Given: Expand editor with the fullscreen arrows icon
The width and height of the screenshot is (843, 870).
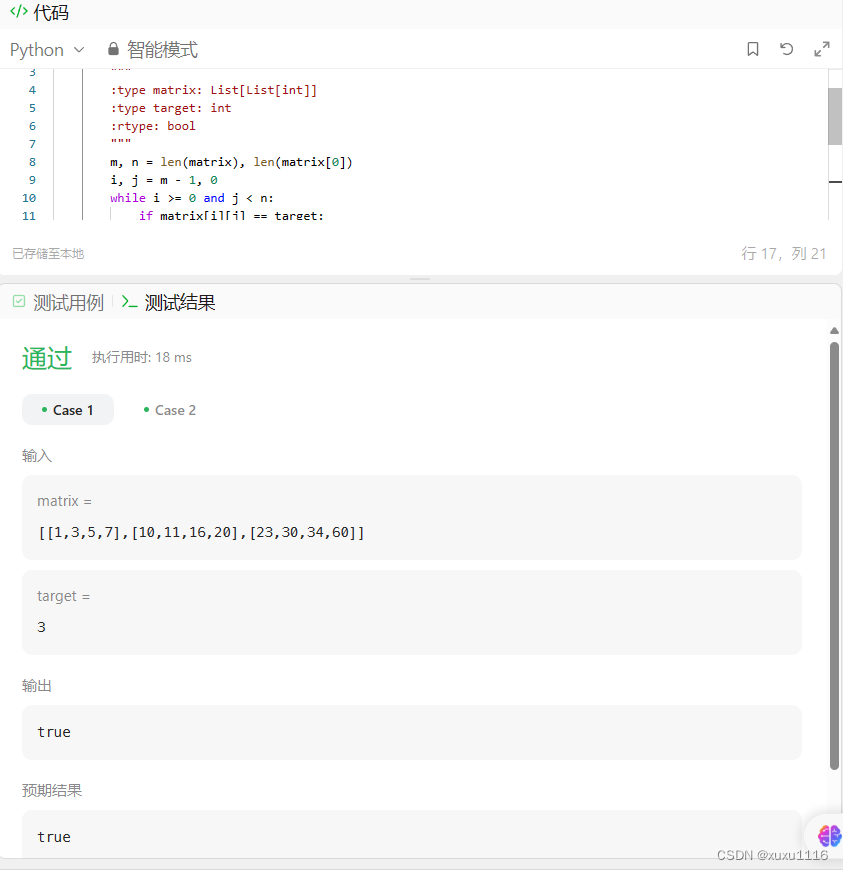Looking at the screenshot, I should point(822,49).
